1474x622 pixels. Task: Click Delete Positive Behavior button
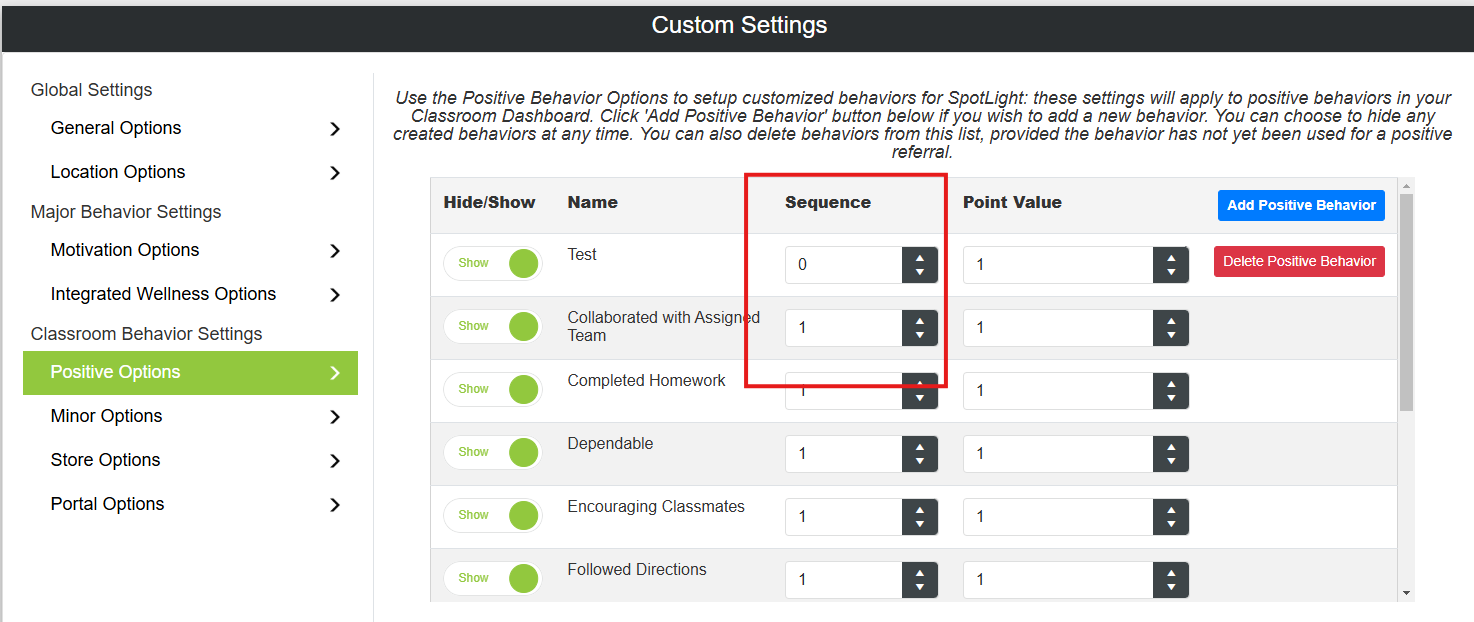[1299, 261]
